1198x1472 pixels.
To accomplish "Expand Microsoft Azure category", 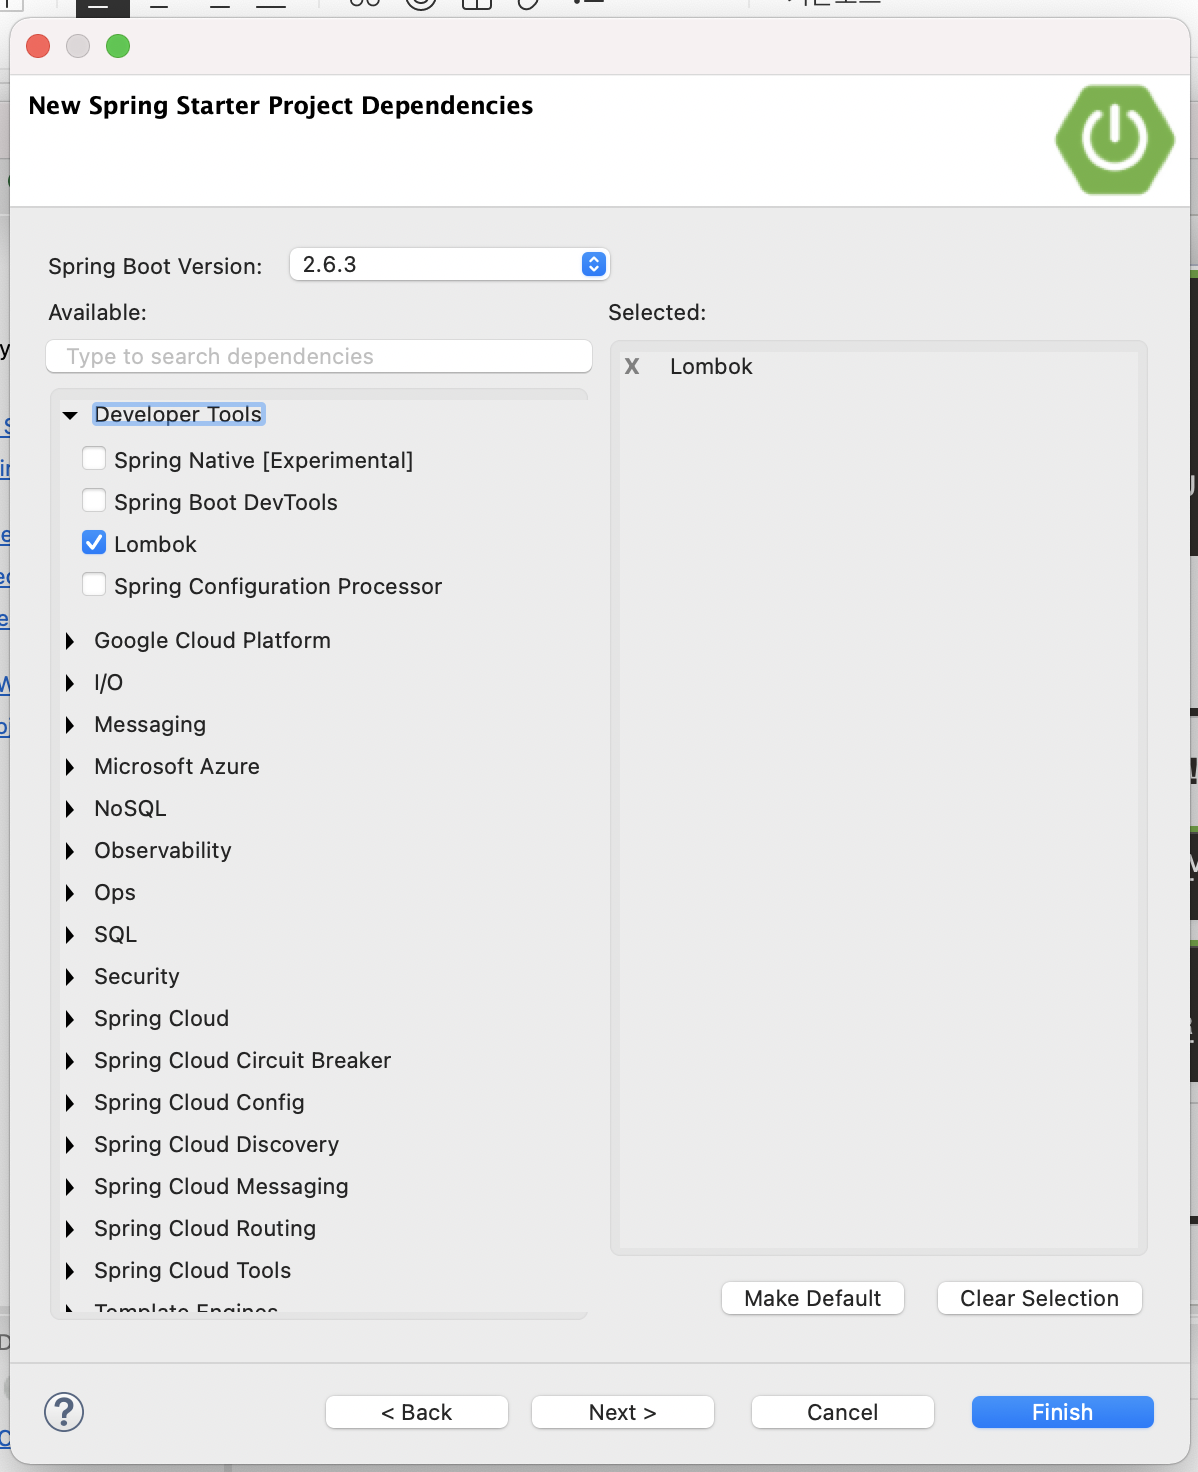I will tap(70, 767).
